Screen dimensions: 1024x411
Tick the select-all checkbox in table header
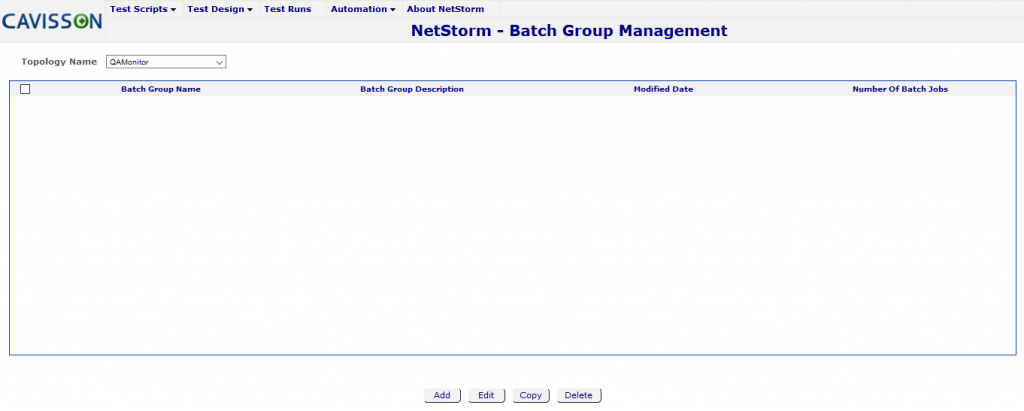click(x=25, y=89)
